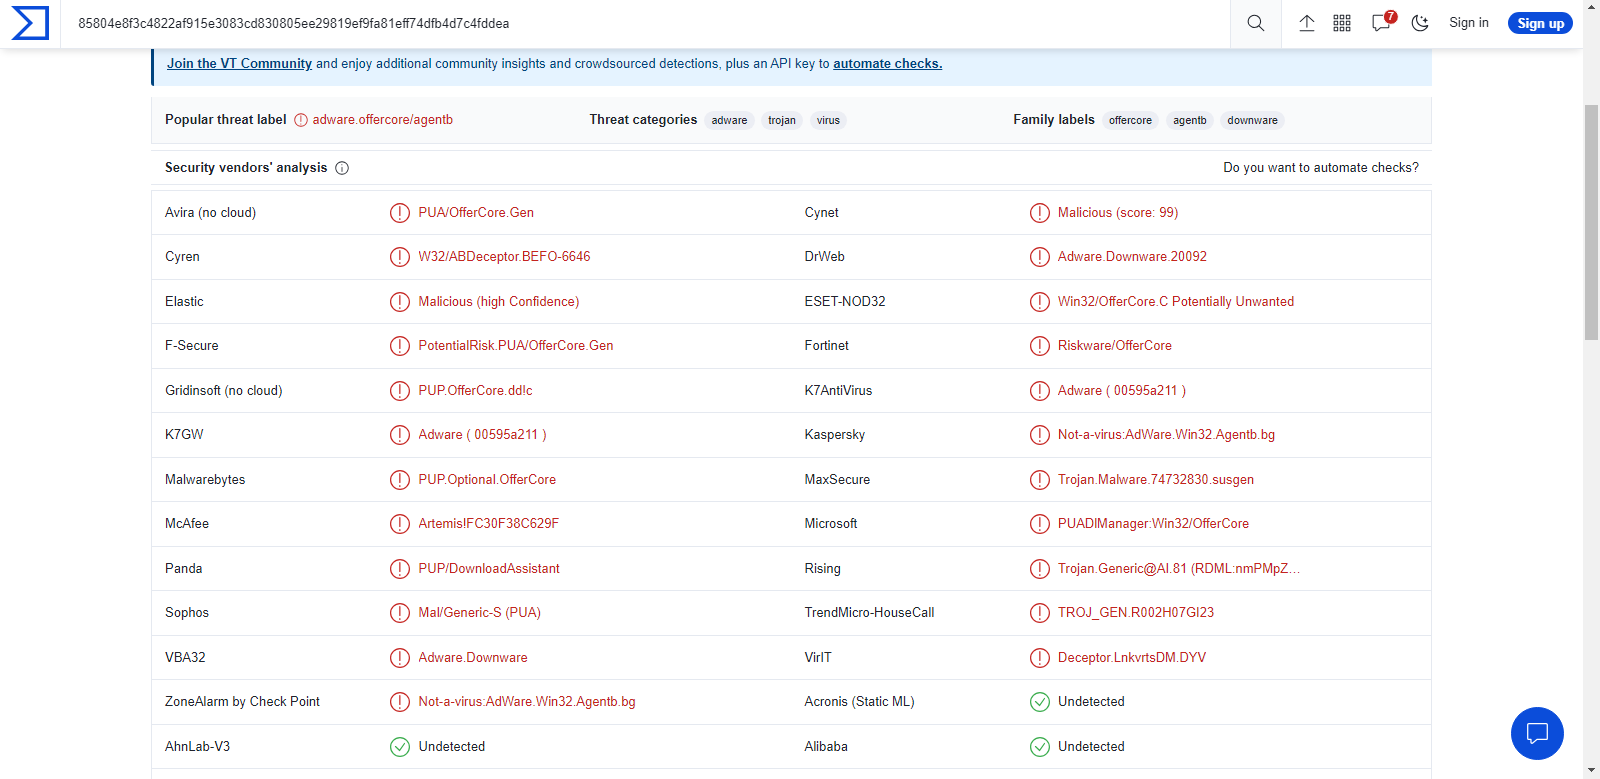1600x779 pixels.
Task: Click the alert icon in Gridinsoft row
Action: click(x=400, y=391)
